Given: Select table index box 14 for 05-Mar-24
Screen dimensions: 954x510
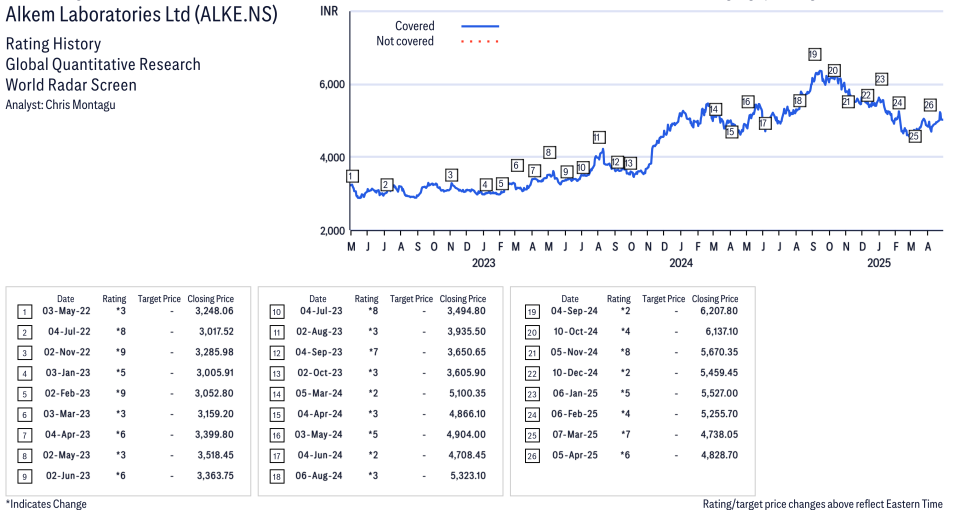Looking at the screenshot, I should (277, 394).
